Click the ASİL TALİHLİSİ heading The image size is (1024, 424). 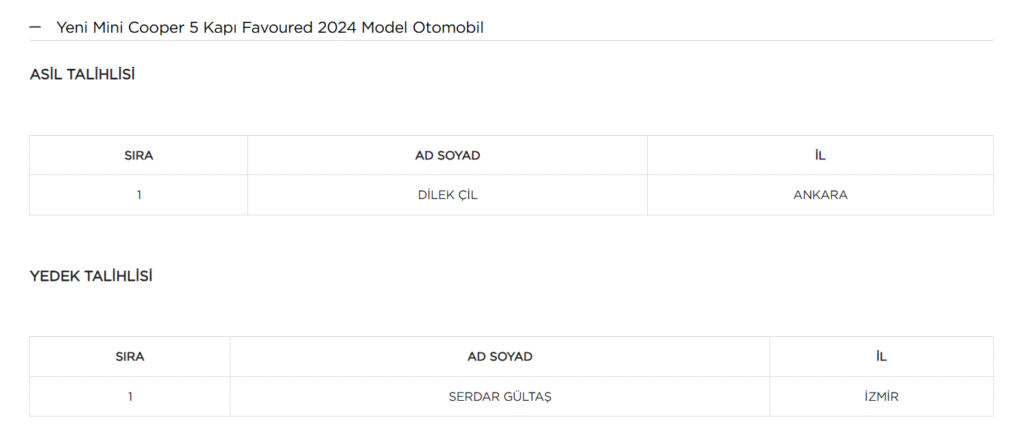click(x=82, y=75)
